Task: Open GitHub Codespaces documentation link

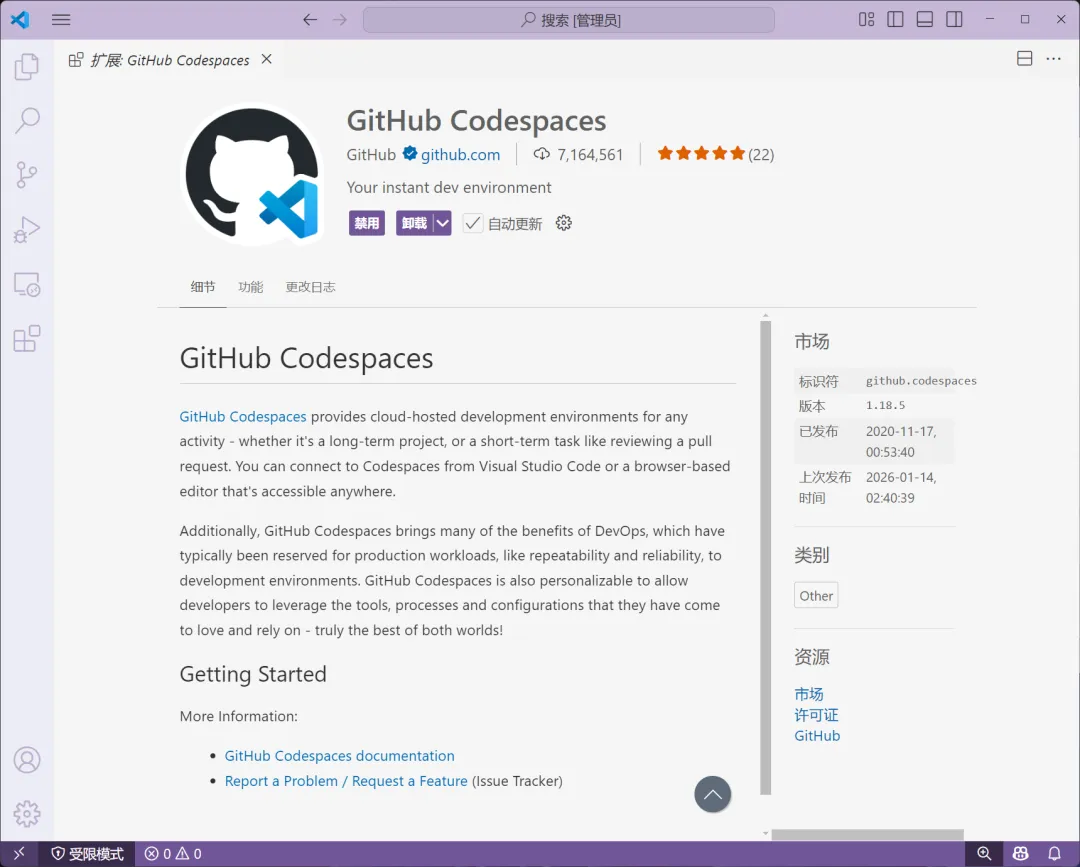Action: coord(340,755)
